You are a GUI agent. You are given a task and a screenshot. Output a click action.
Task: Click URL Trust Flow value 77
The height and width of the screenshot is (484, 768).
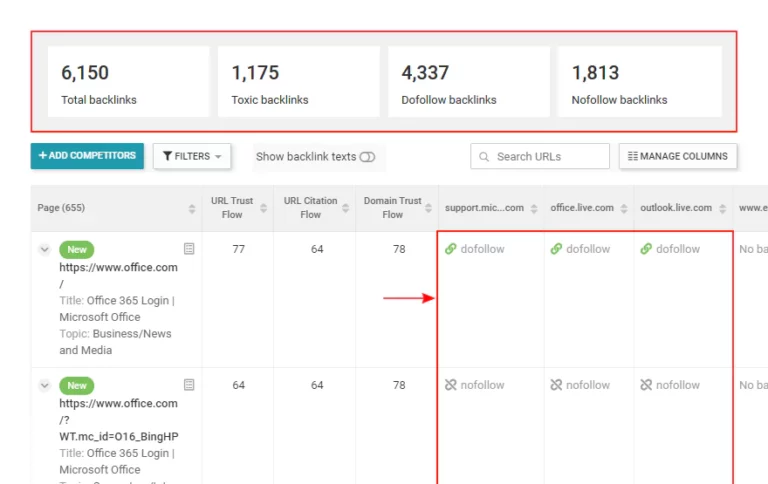[239, 249]
